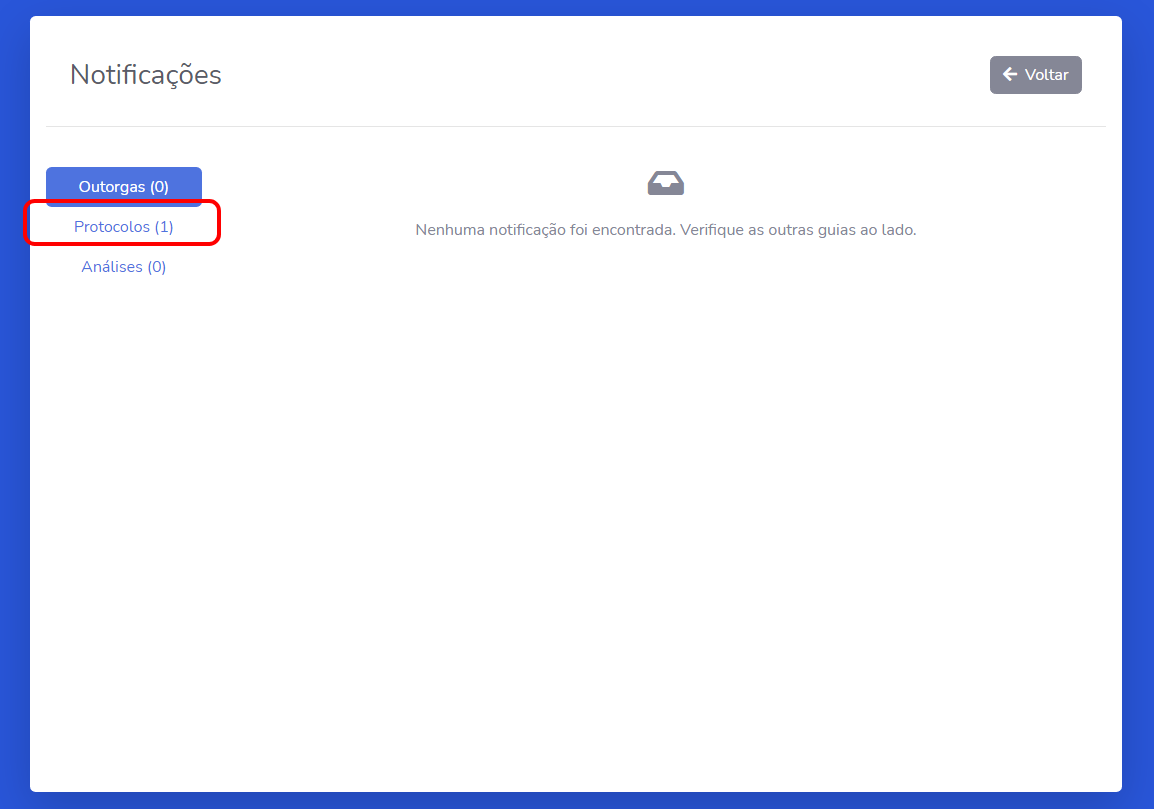Select the Outorgas (0) tab
This screenshot has height=809, width=1154.
tap(124, 187)
